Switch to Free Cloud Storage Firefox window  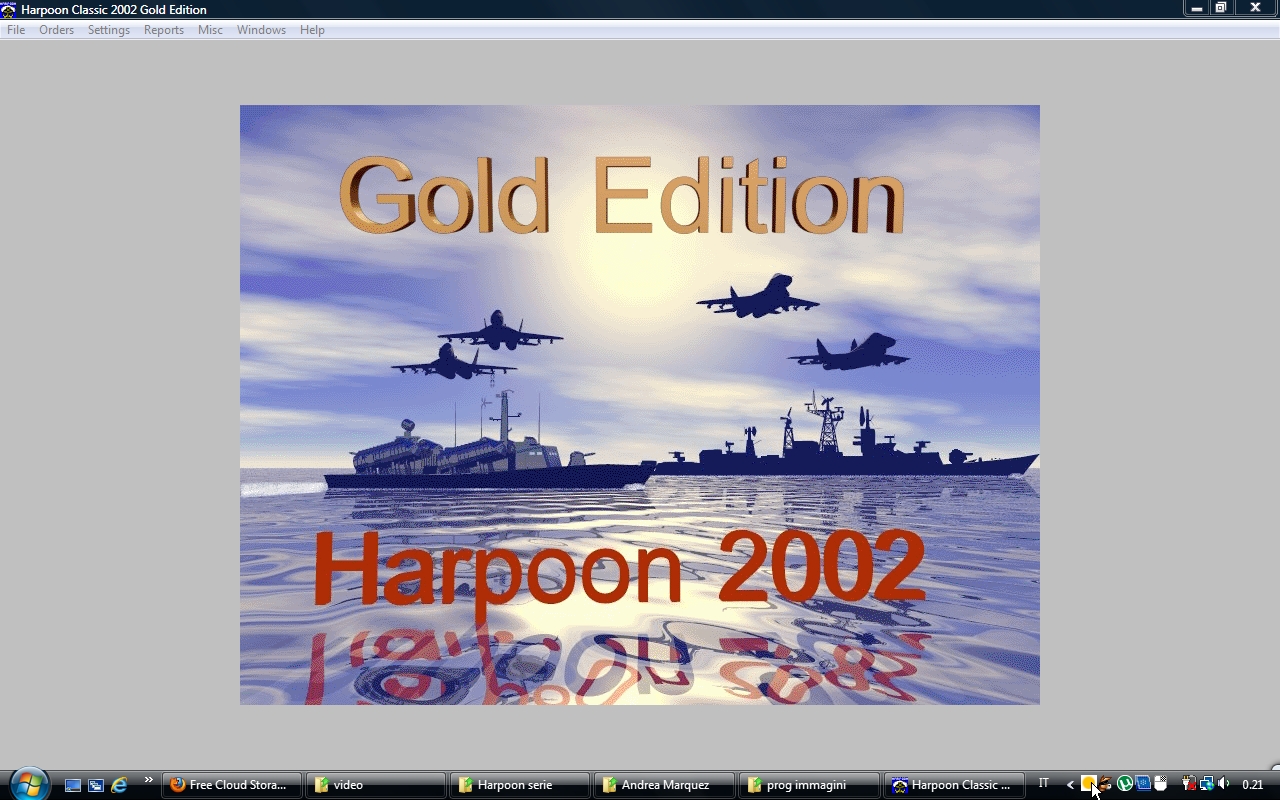(233, 785)
